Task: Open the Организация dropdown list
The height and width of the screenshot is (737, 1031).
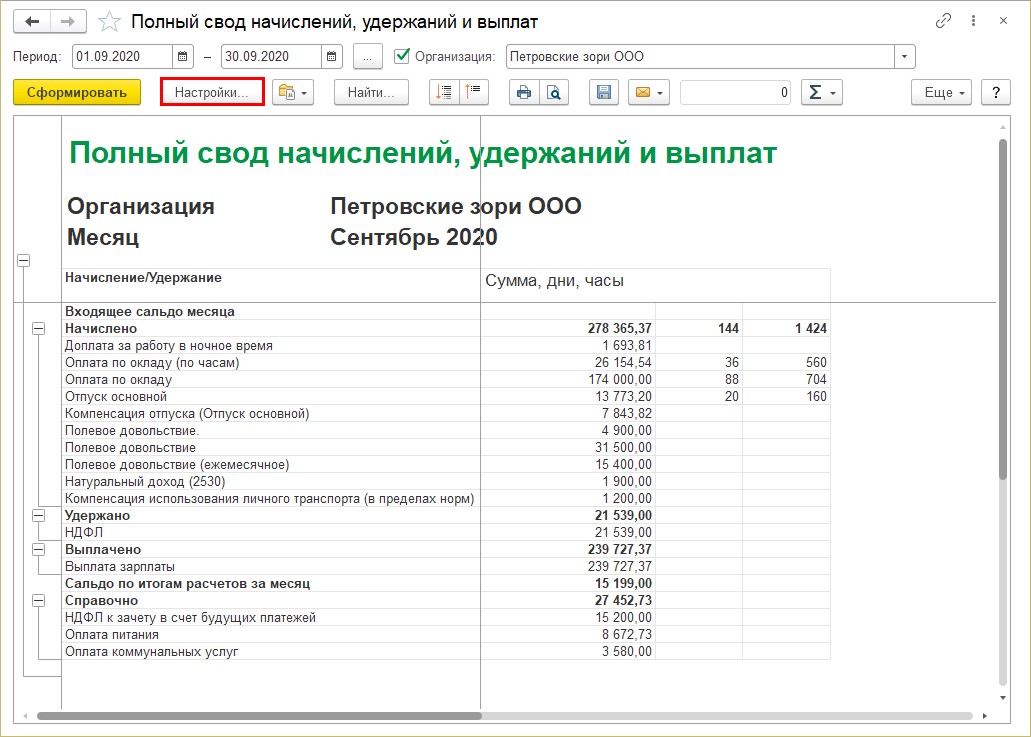Action: (904, 57)
